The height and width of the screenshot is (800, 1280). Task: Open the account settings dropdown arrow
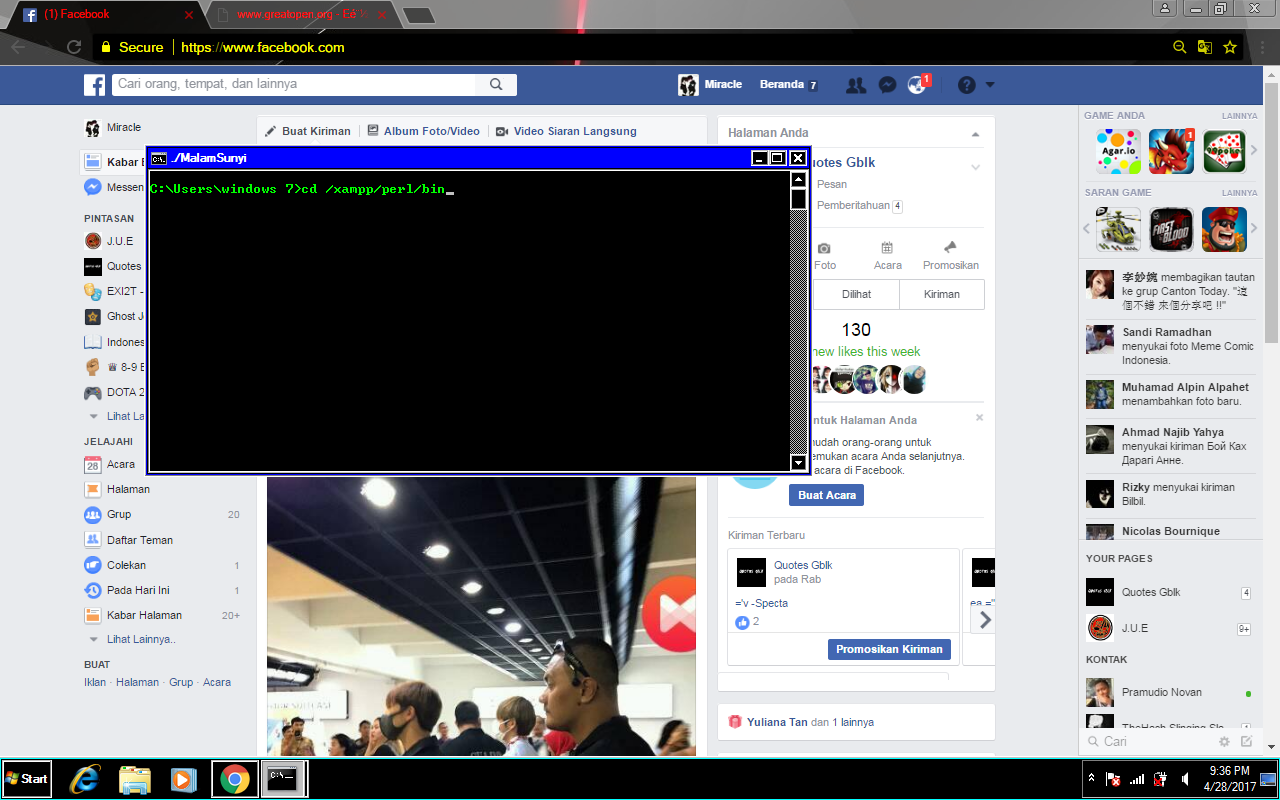tap(990, 84)
